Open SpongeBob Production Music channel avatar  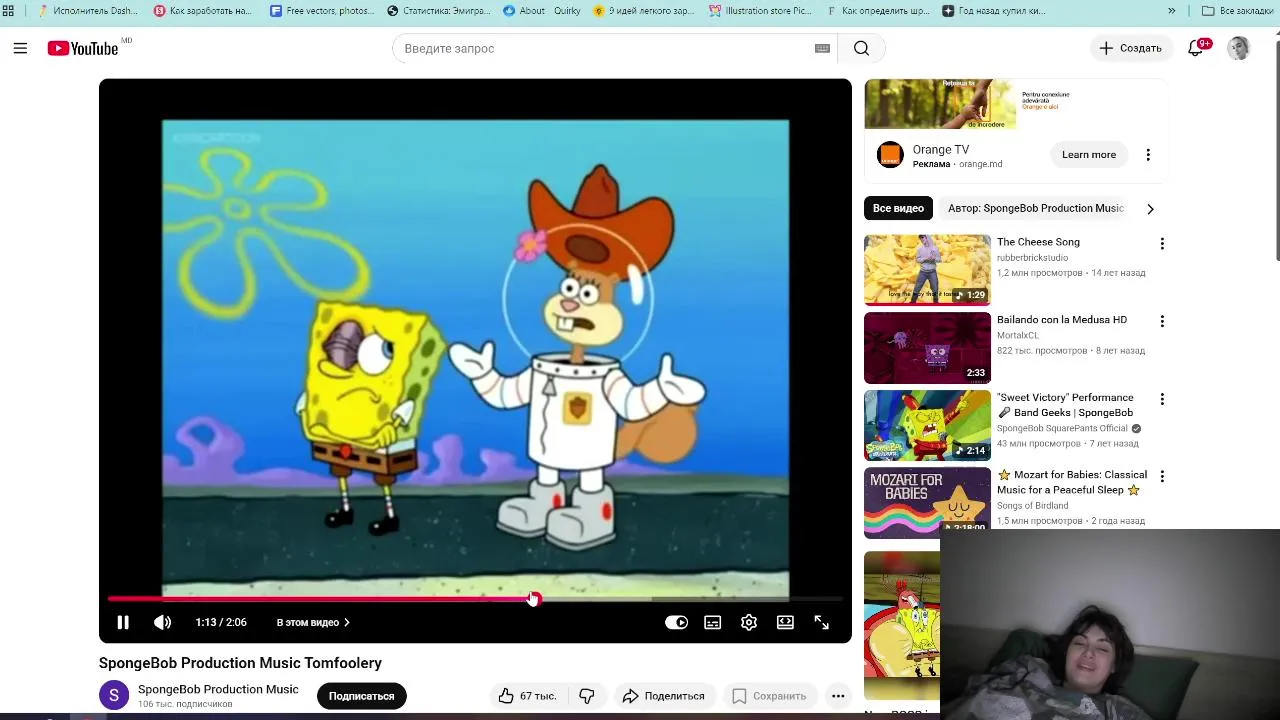(x=114, y=695)
